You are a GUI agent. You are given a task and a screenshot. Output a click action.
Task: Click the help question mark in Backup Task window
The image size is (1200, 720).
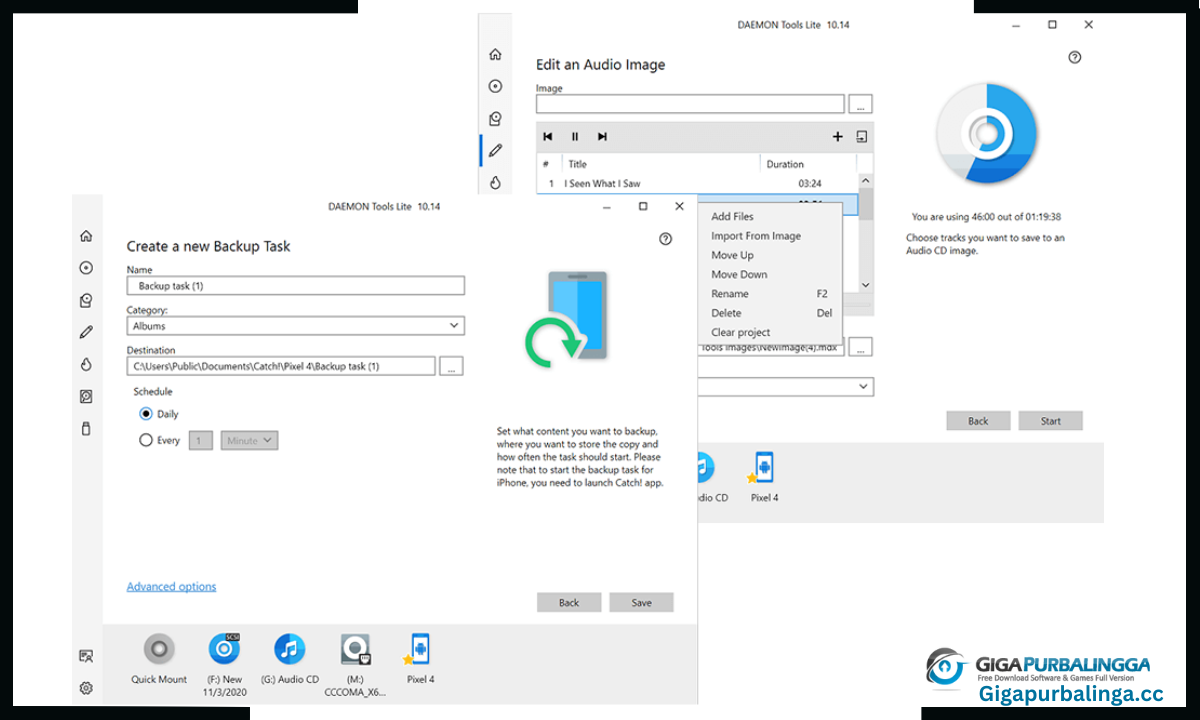pyautogui.click(x=666, y=239)
